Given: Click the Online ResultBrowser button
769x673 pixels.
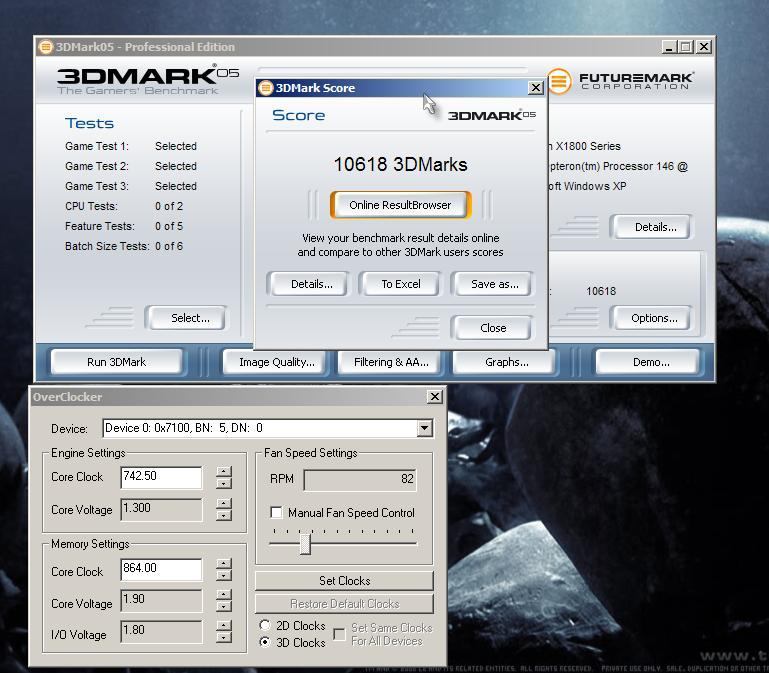Looking at the screenshot, I should tap(400, 205).
